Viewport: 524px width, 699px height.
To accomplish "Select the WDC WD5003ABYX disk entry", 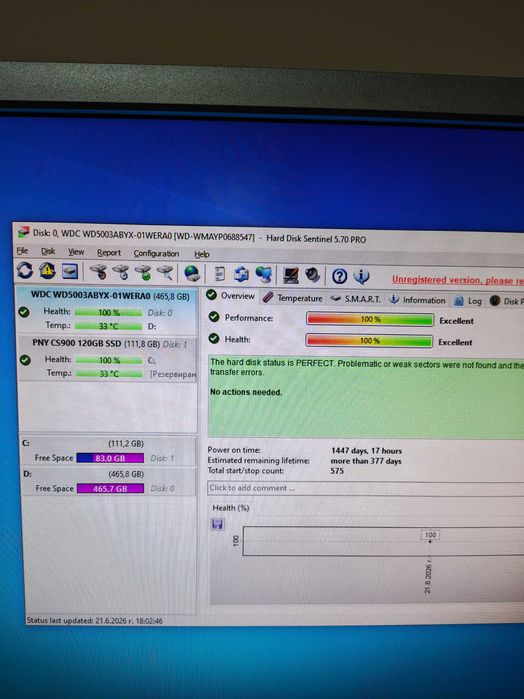I will click(x=106, y=311).
